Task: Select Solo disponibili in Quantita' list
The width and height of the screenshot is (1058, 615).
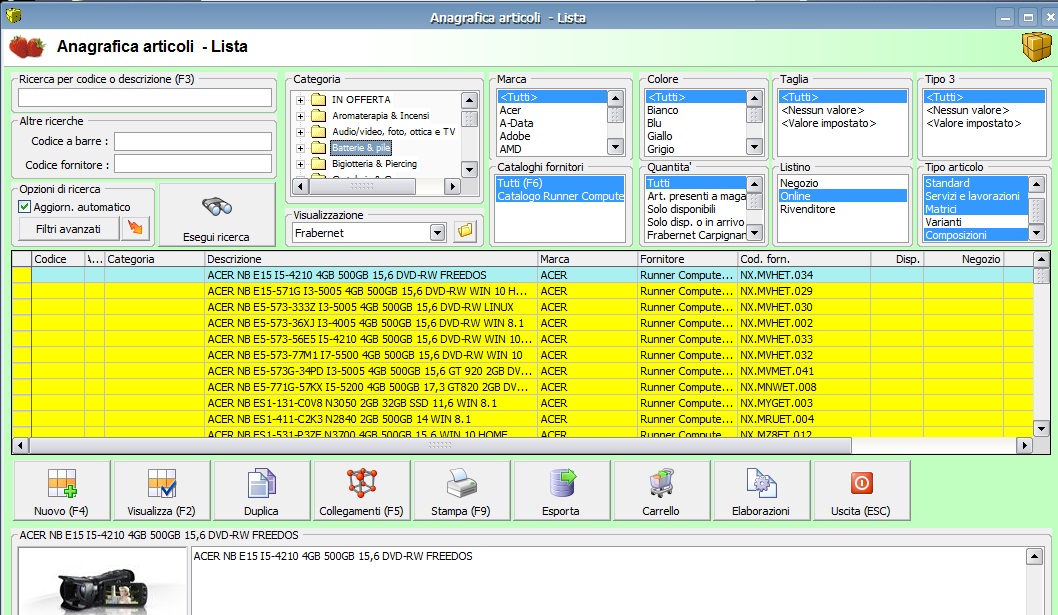Action: tap(681, 209)
